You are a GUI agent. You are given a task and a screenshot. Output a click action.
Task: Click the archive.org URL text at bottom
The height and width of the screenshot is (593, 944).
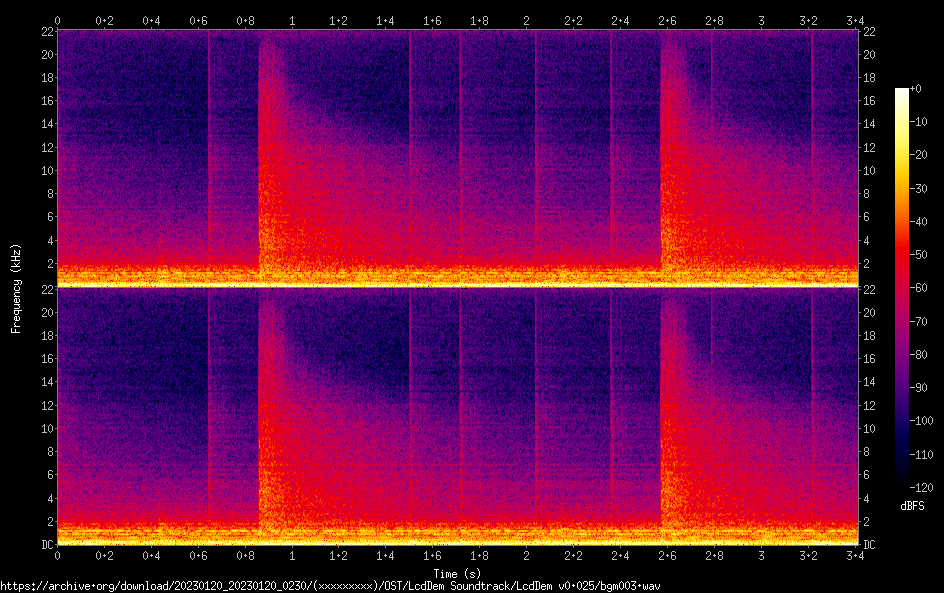point(330,586)
